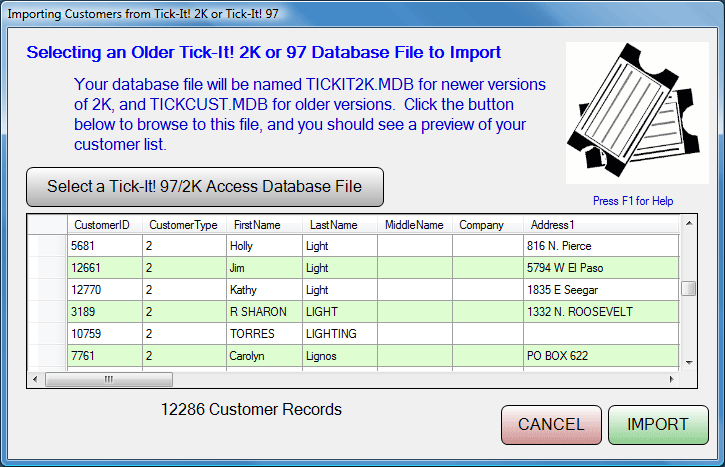This screenshot has width=725, height=467.
Task: Click the MiddleName column header
Action: click(415, 225)
